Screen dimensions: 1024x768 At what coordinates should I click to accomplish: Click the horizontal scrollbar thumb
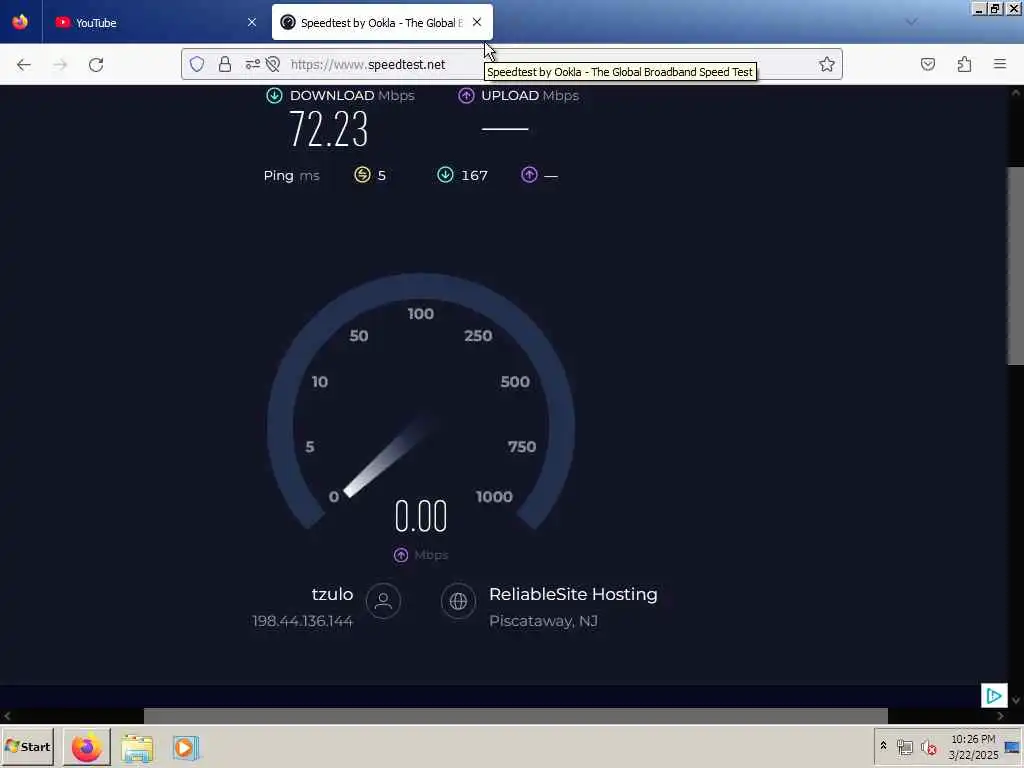coord(515,716)
